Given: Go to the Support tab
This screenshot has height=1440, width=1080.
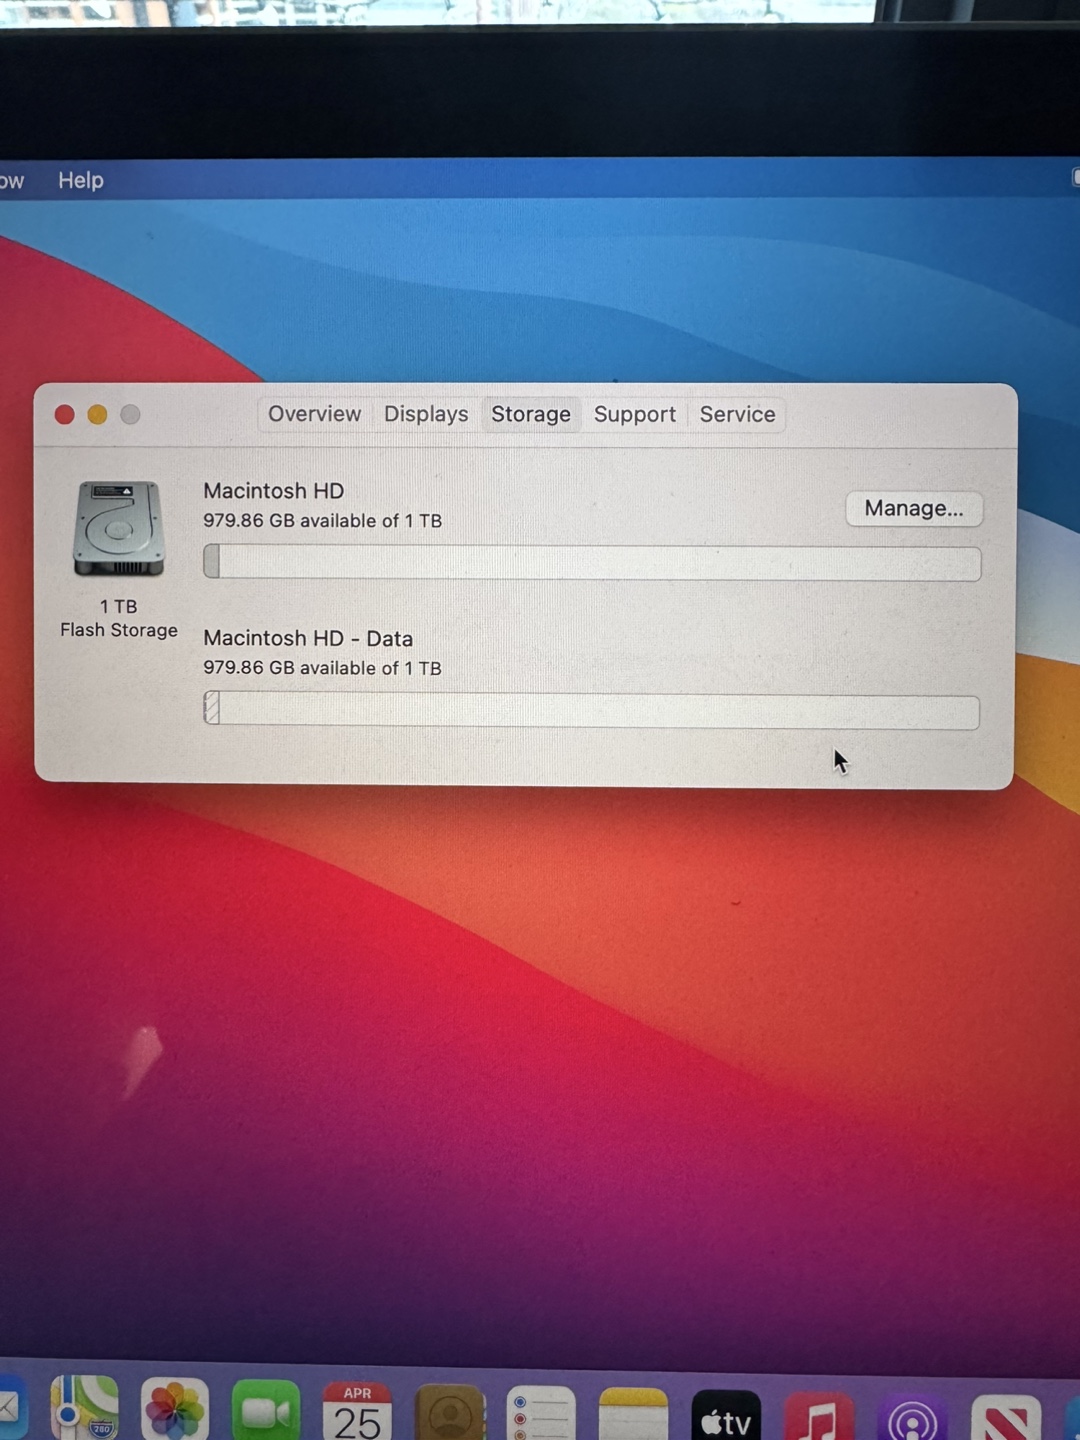Looking at the screenshot, I should pos(635,414).
